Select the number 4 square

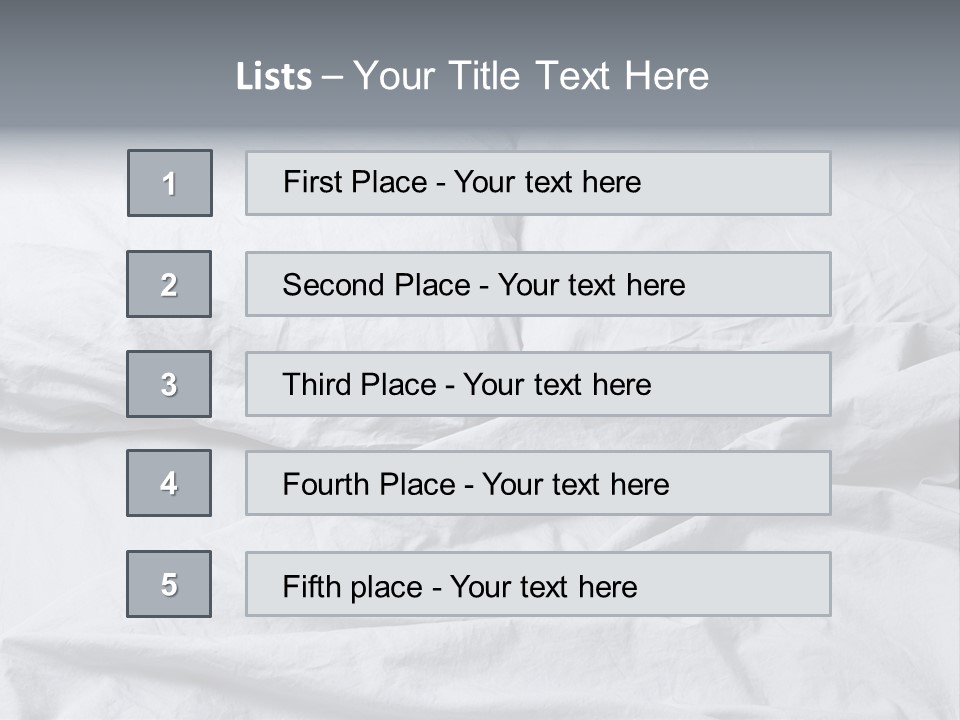click(169, 483)
